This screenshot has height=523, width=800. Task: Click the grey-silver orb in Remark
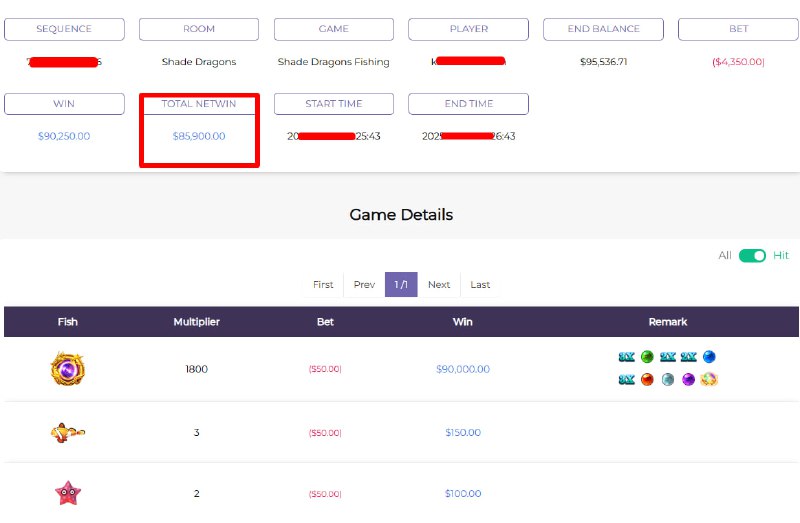click(x=668, y=380)
